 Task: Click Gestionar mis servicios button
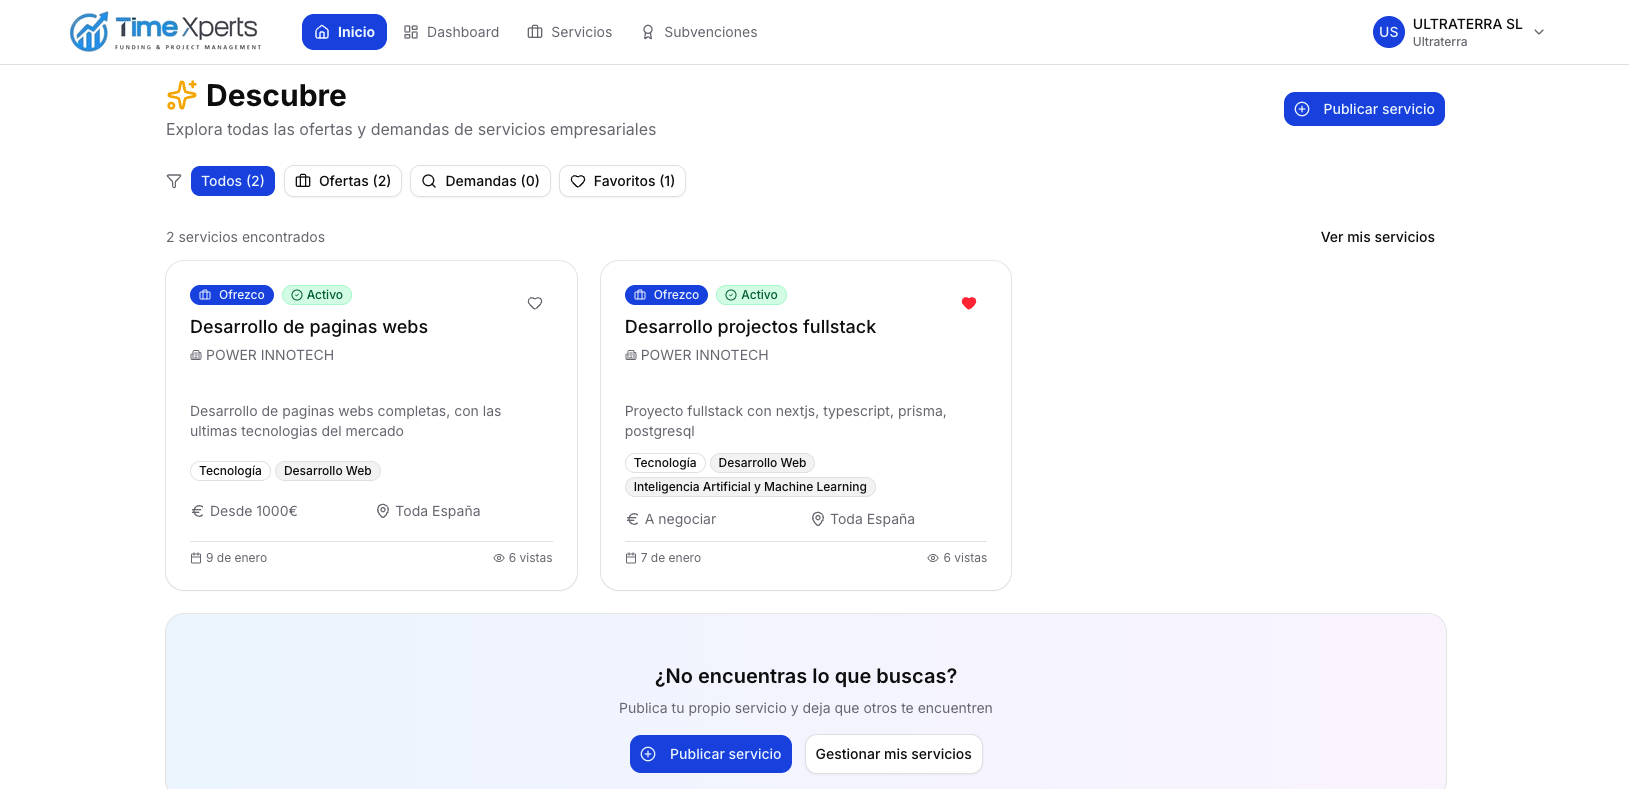click(894, 754)
